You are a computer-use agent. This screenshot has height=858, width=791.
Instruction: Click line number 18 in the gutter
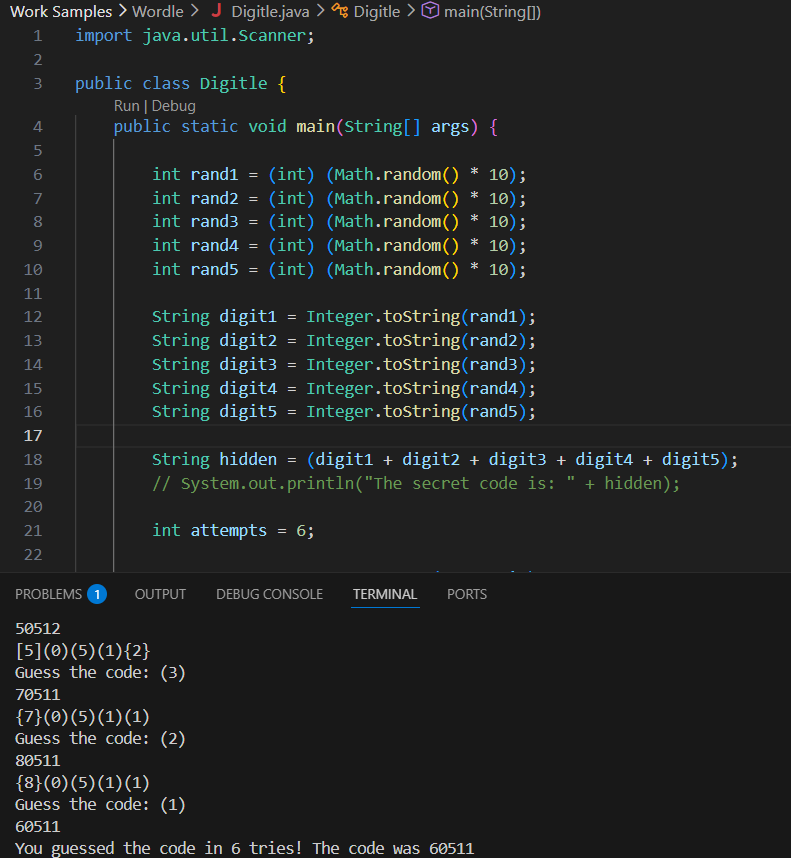(x=32, y=459)
